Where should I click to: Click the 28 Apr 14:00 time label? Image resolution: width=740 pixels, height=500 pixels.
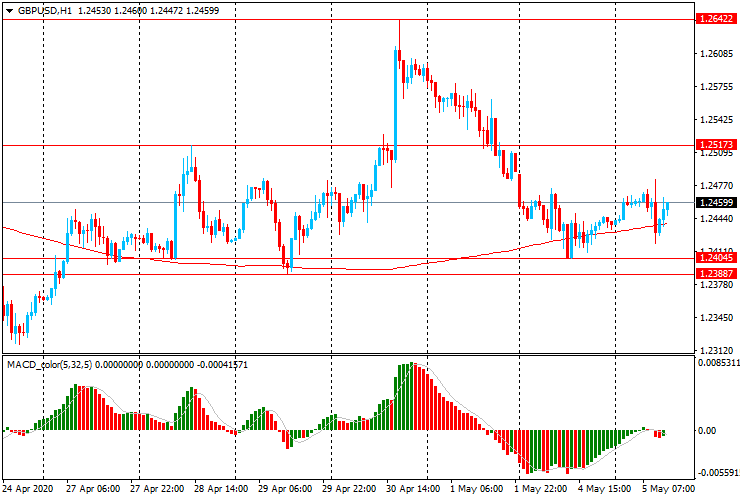(x=222, y=490)
